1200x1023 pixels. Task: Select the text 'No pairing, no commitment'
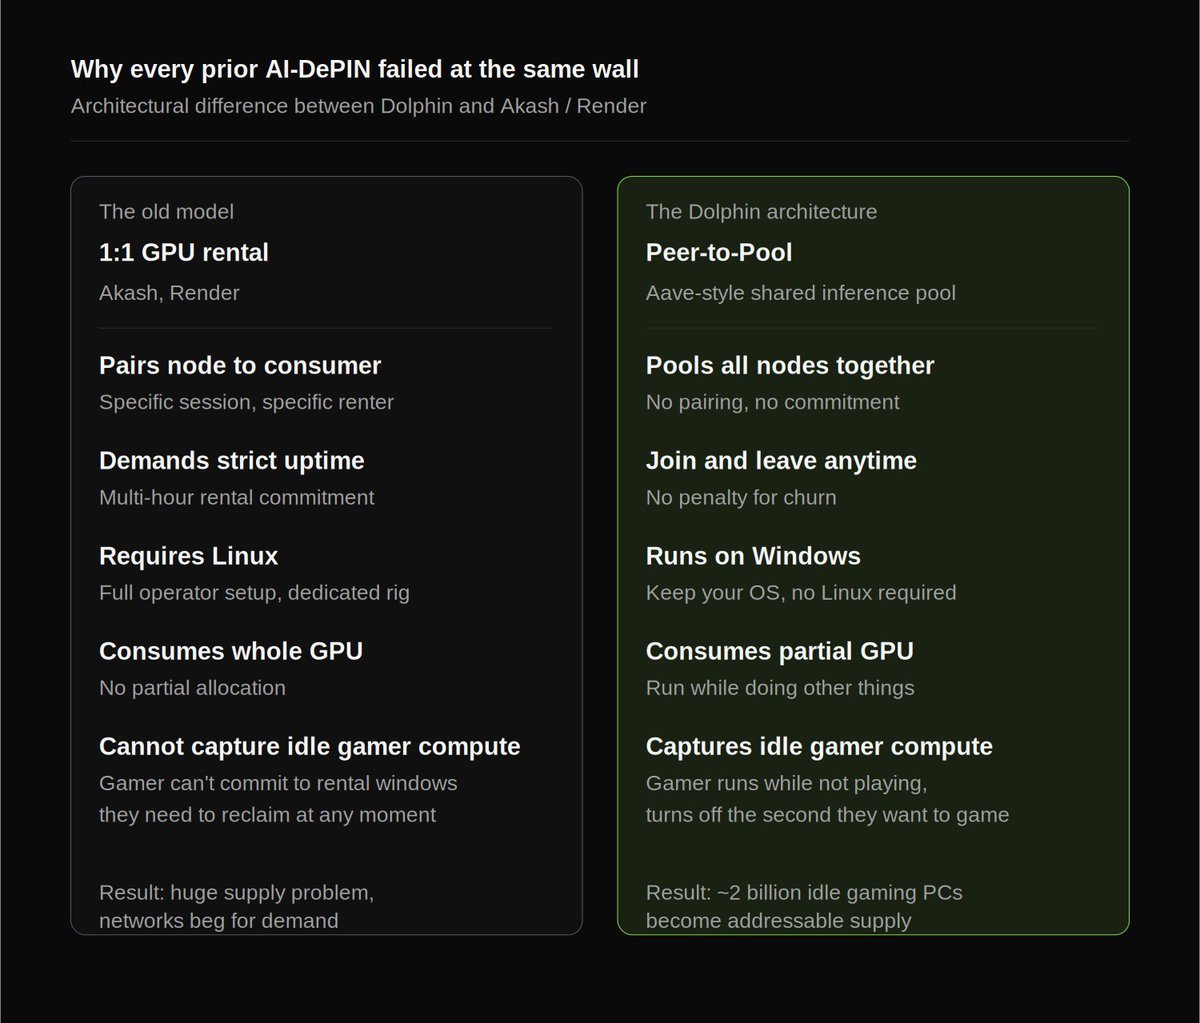point(772,402)
